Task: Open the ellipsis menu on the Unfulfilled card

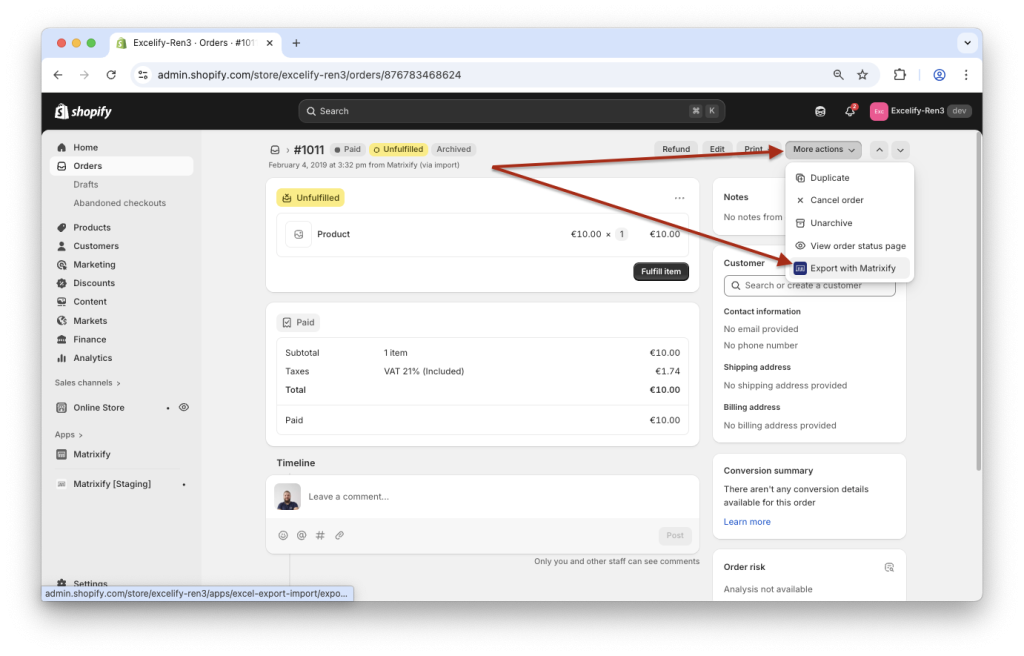Action: [680, 197]
